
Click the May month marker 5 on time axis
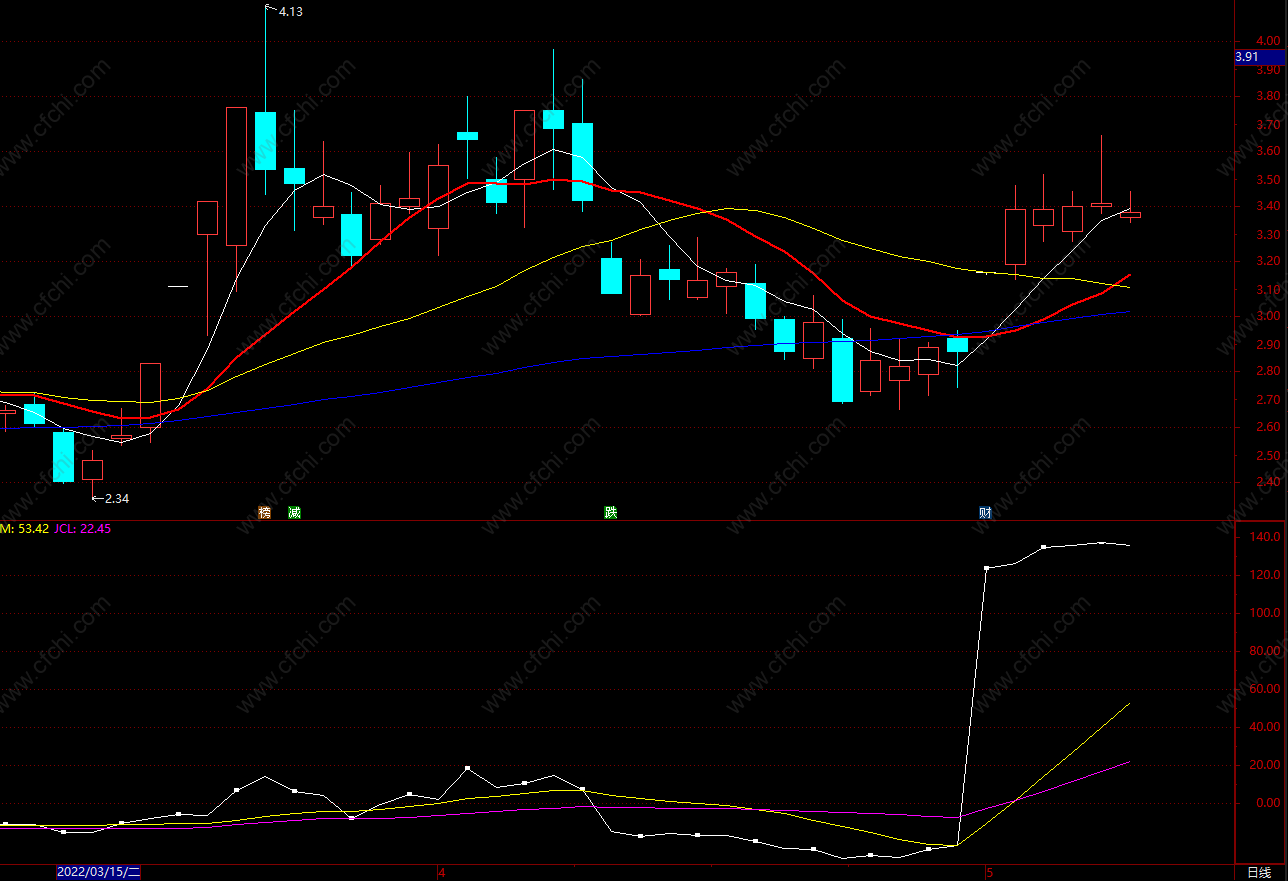click(x=988, y=872)
